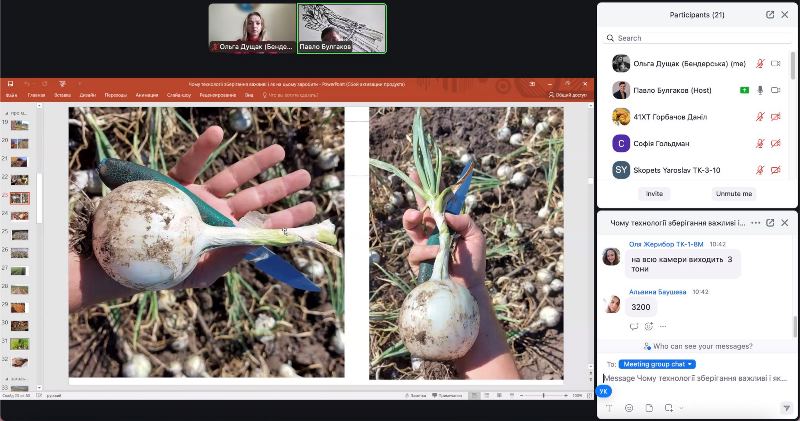Click the search magnifier icon in Participants

click(610, 38)
